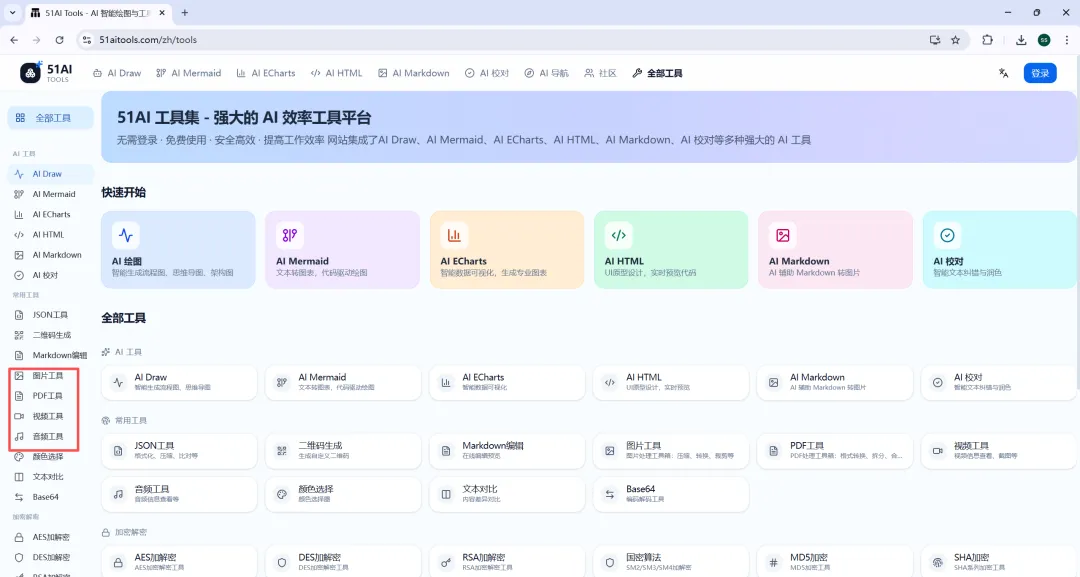1080x577 pixels.
Task: Open AI ECharts in the sidebar
Action: [50, 214]
